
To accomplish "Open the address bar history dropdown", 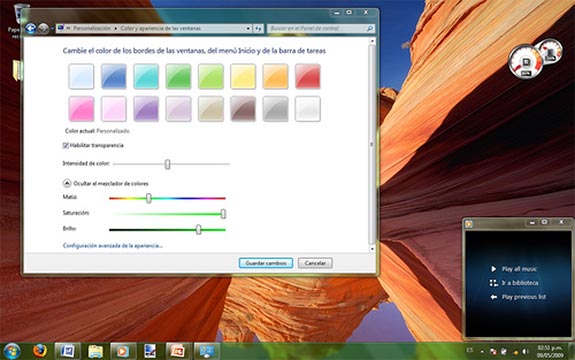I will pos(248,28).
